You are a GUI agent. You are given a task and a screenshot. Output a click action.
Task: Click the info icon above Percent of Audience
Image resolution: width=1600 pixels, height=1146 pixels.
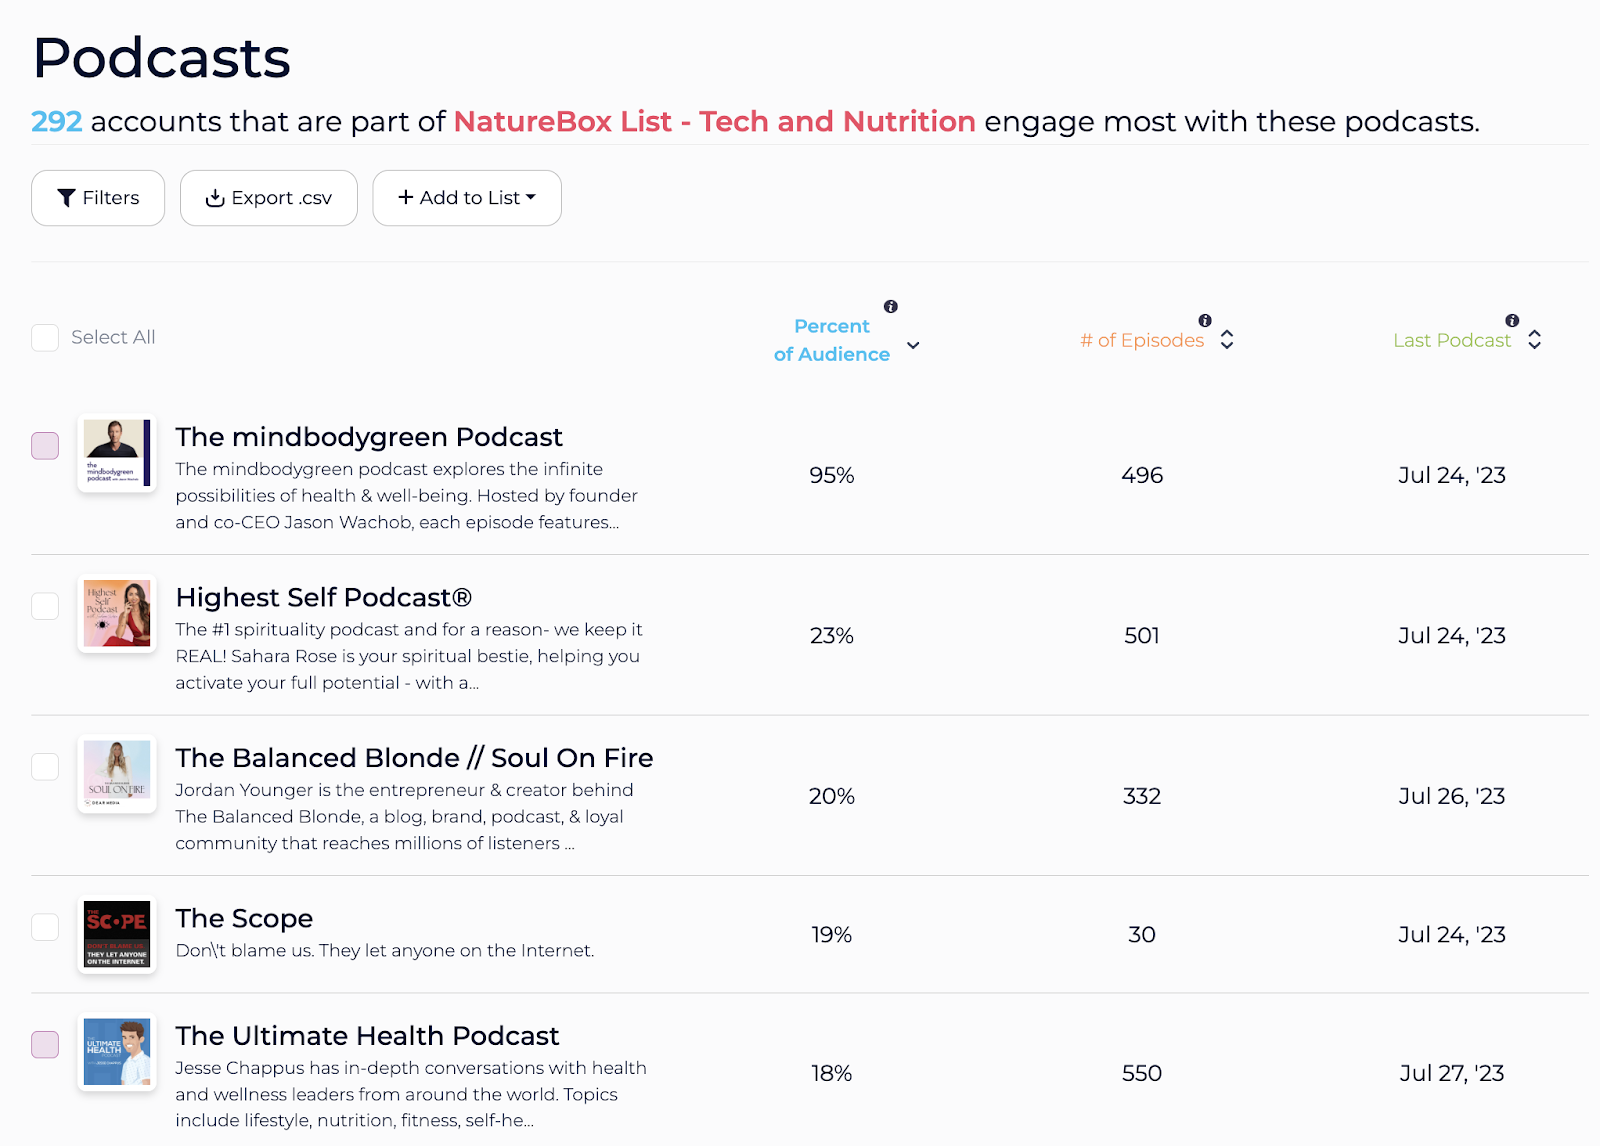[890, 307]
